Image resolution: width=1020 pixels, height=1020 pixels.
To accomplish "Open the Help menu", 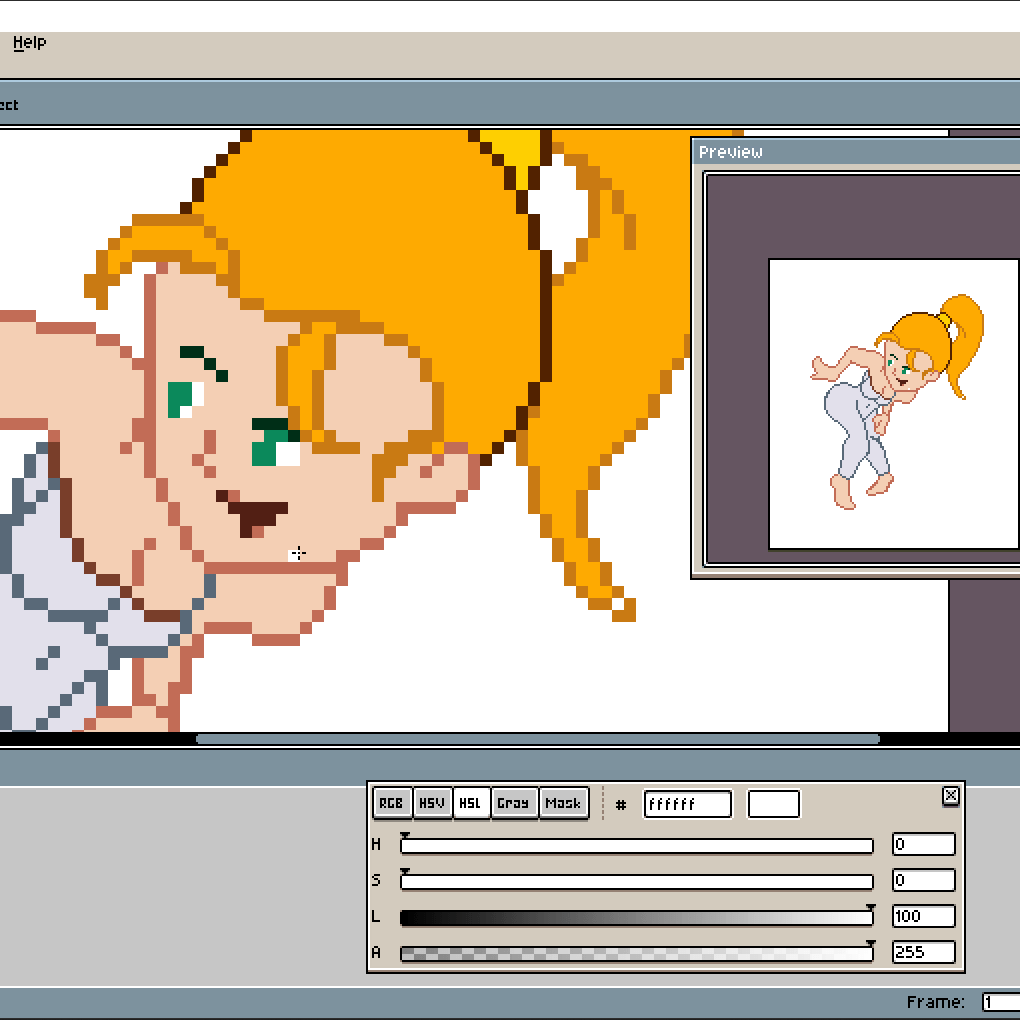I will [29, 42].
